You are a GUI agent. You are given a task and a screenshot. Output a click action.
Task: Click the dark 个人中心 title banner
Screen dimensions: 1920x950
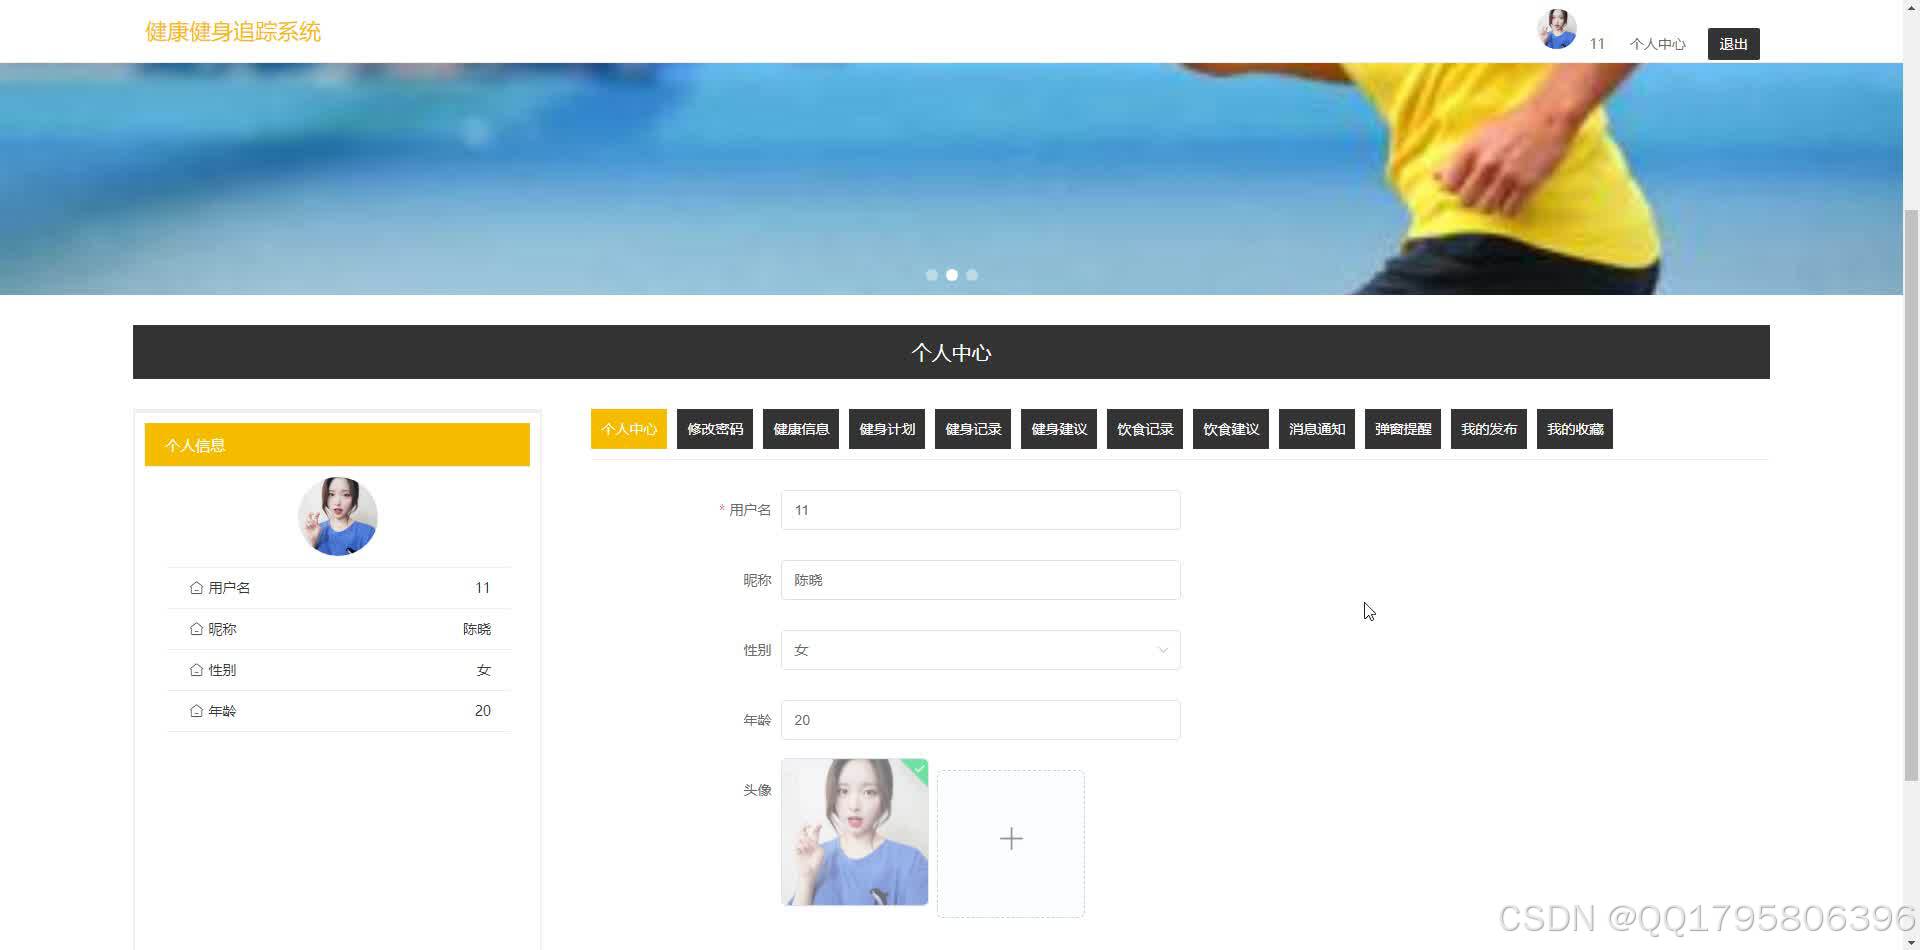tap(951, 352)
